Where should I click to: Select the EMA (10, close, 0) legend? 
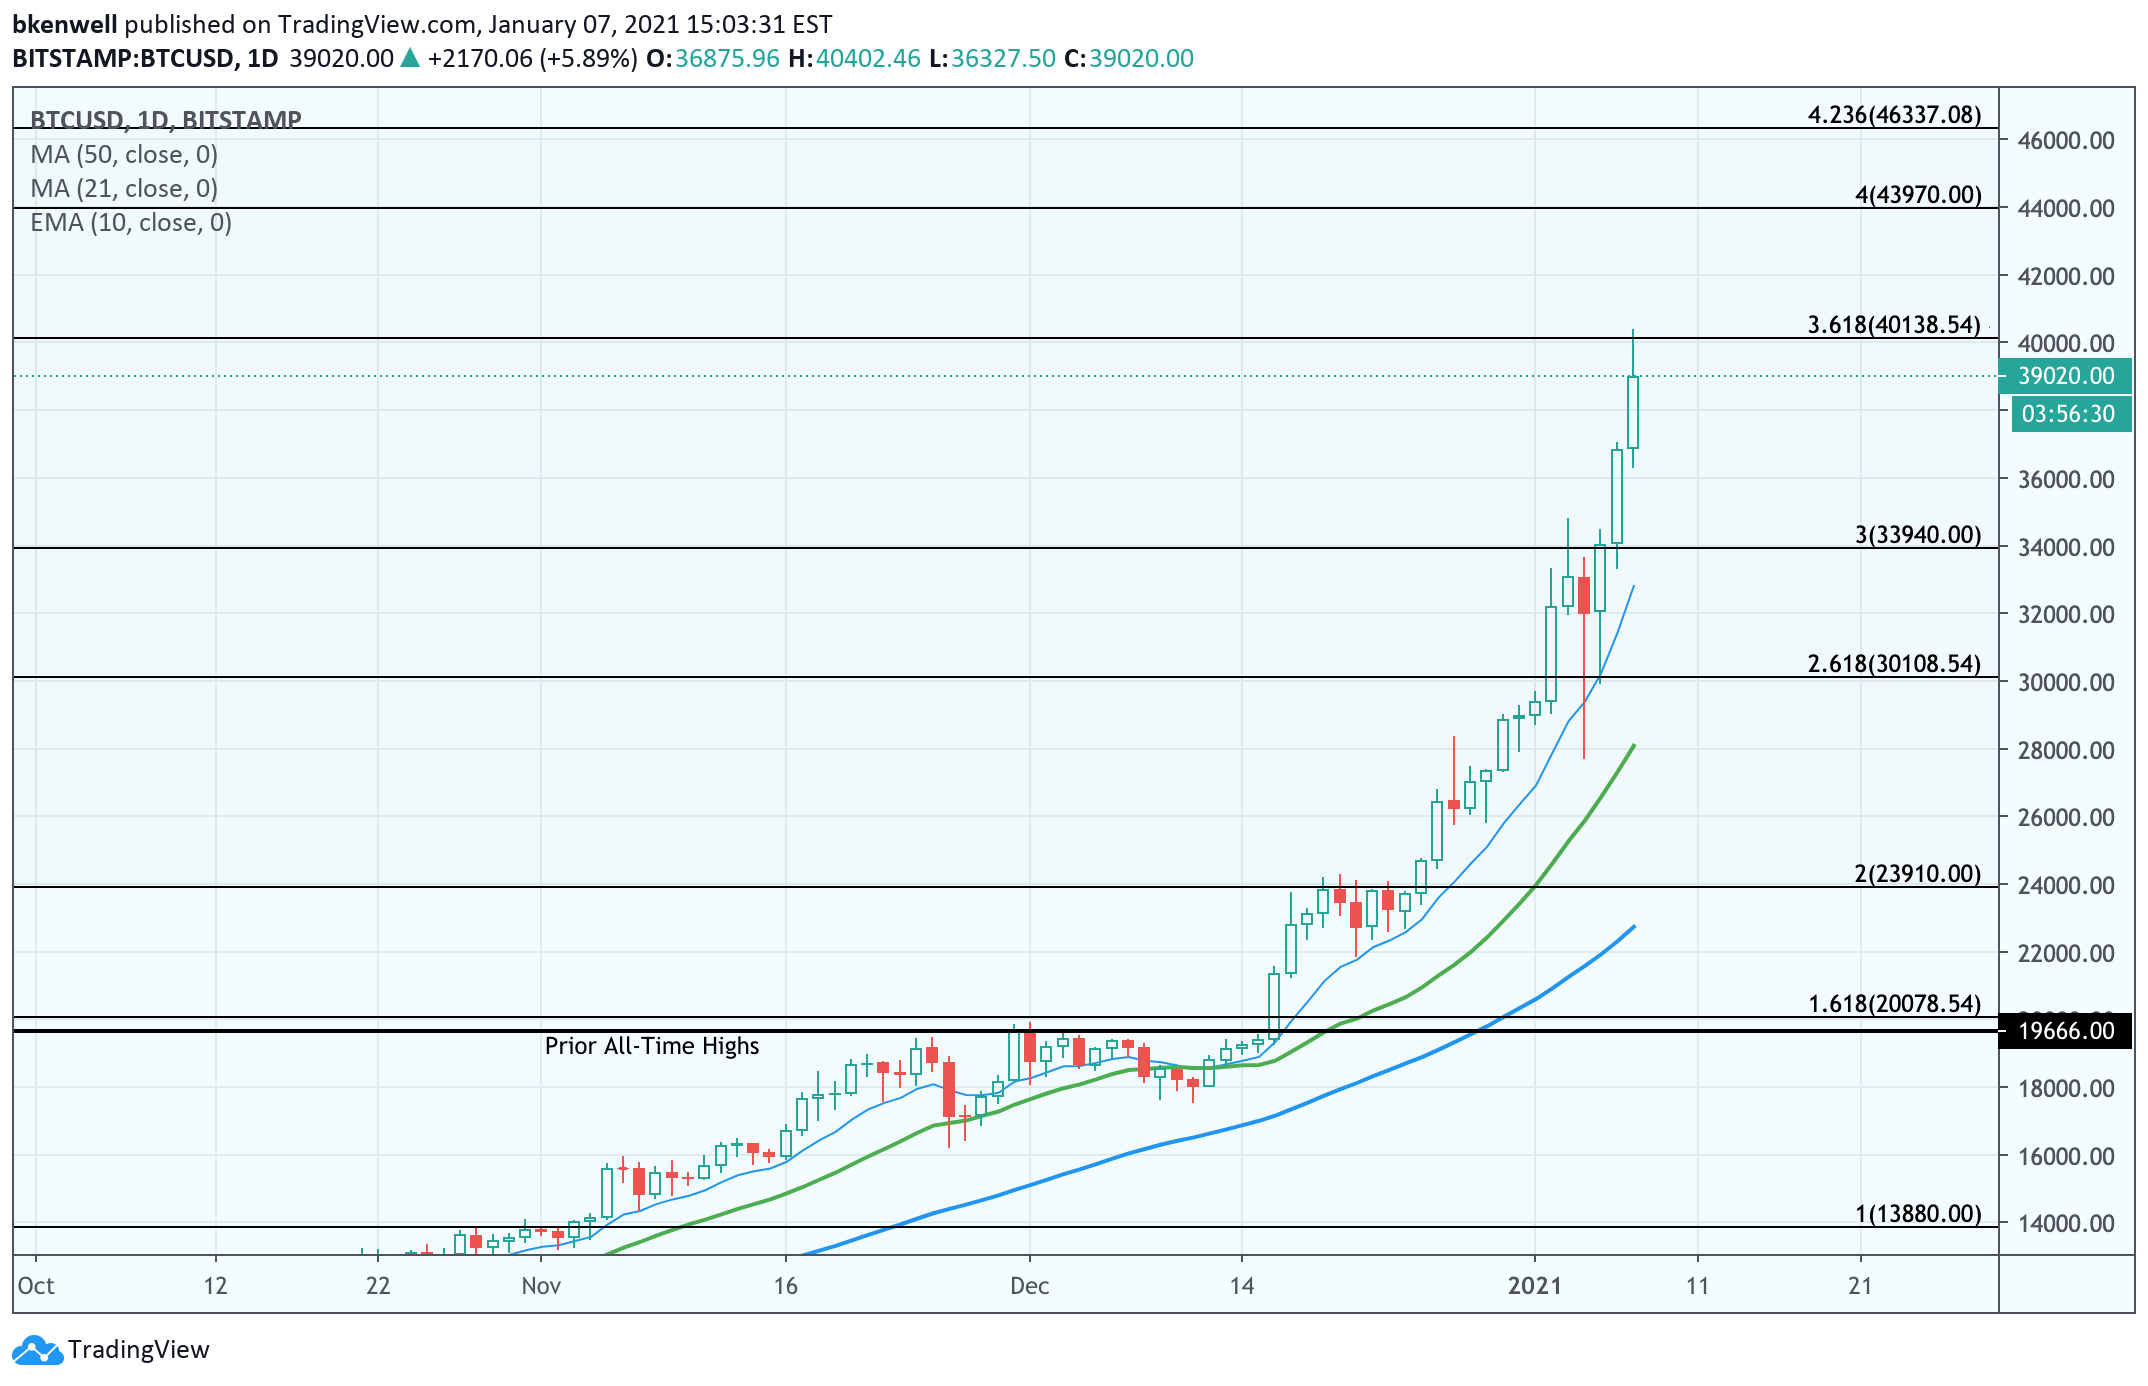(x=131, y=223)
